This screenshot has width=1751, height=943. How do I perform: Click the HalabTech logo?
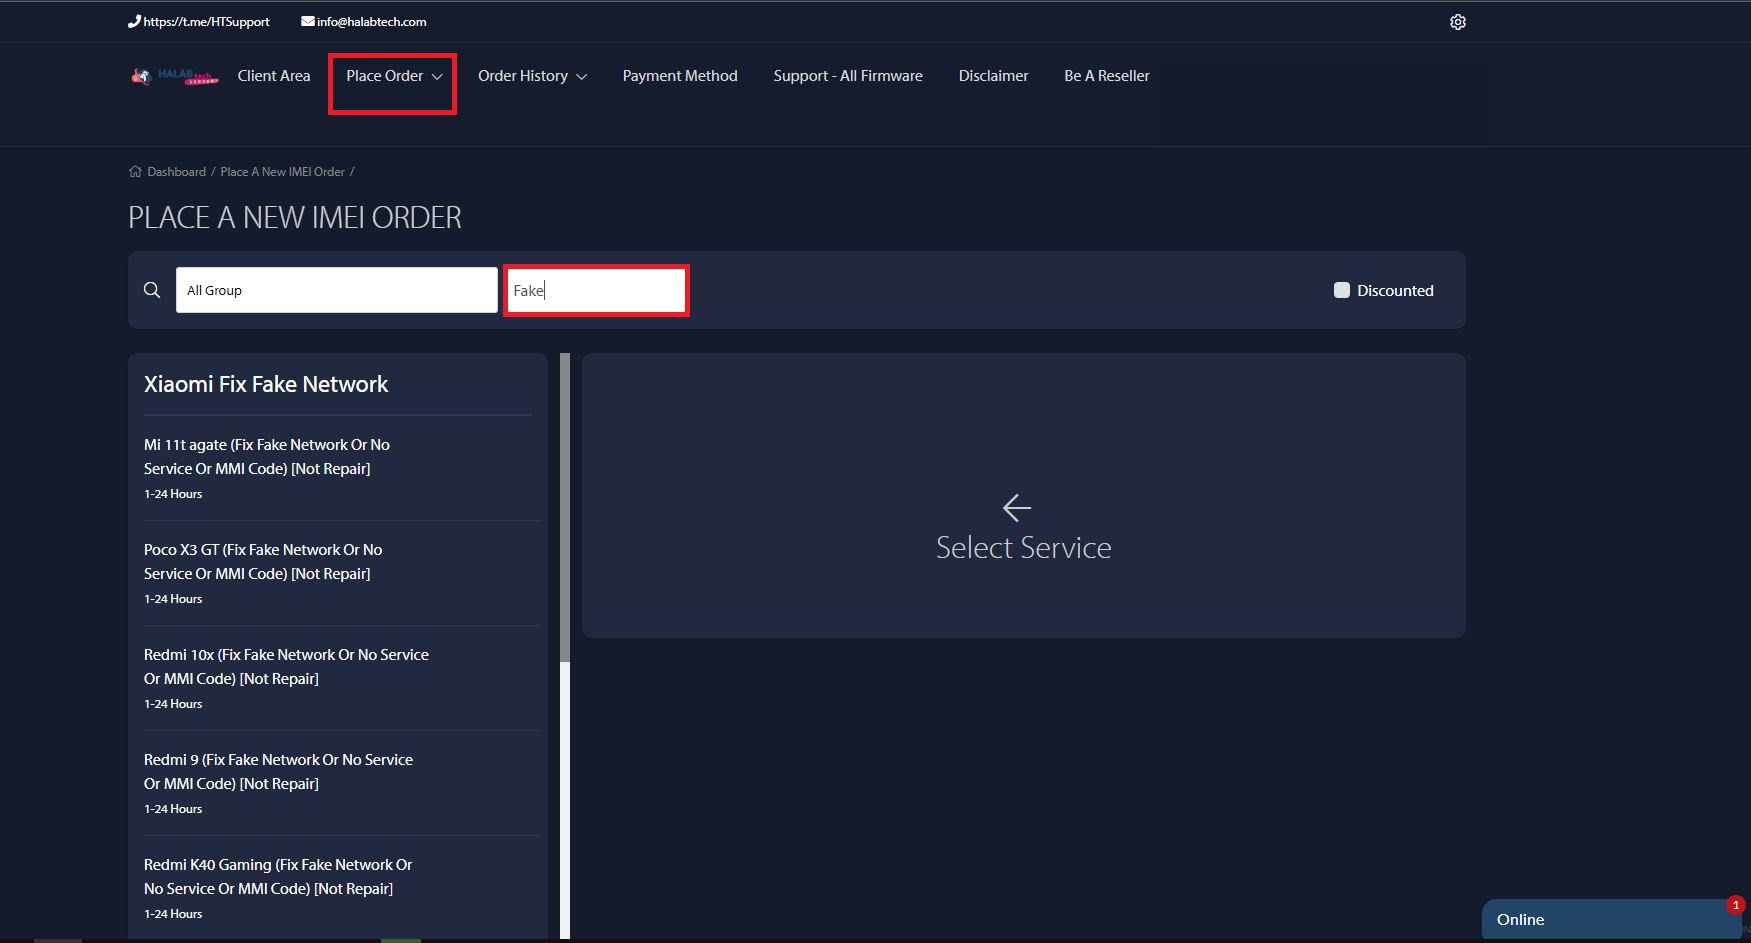click(174, 76)
